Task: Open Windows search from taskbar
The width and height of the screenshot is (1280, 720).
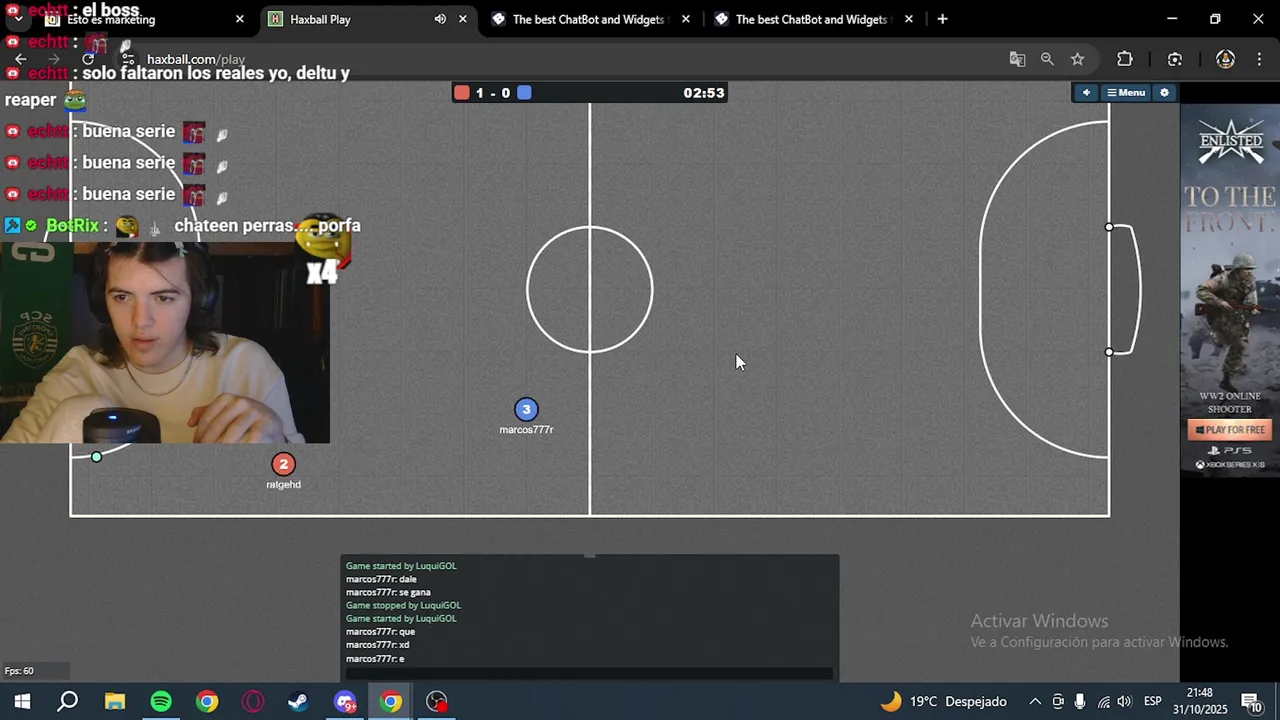Action: coord(68,702)
